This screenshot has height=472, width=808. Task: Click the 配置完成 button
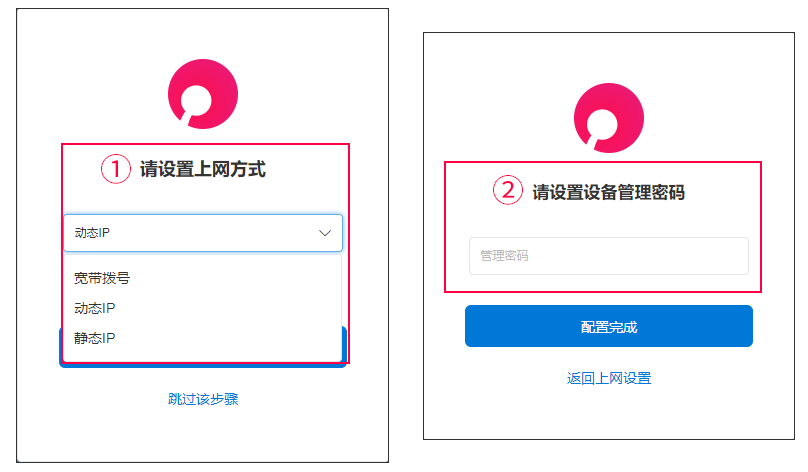pos(609,326)
